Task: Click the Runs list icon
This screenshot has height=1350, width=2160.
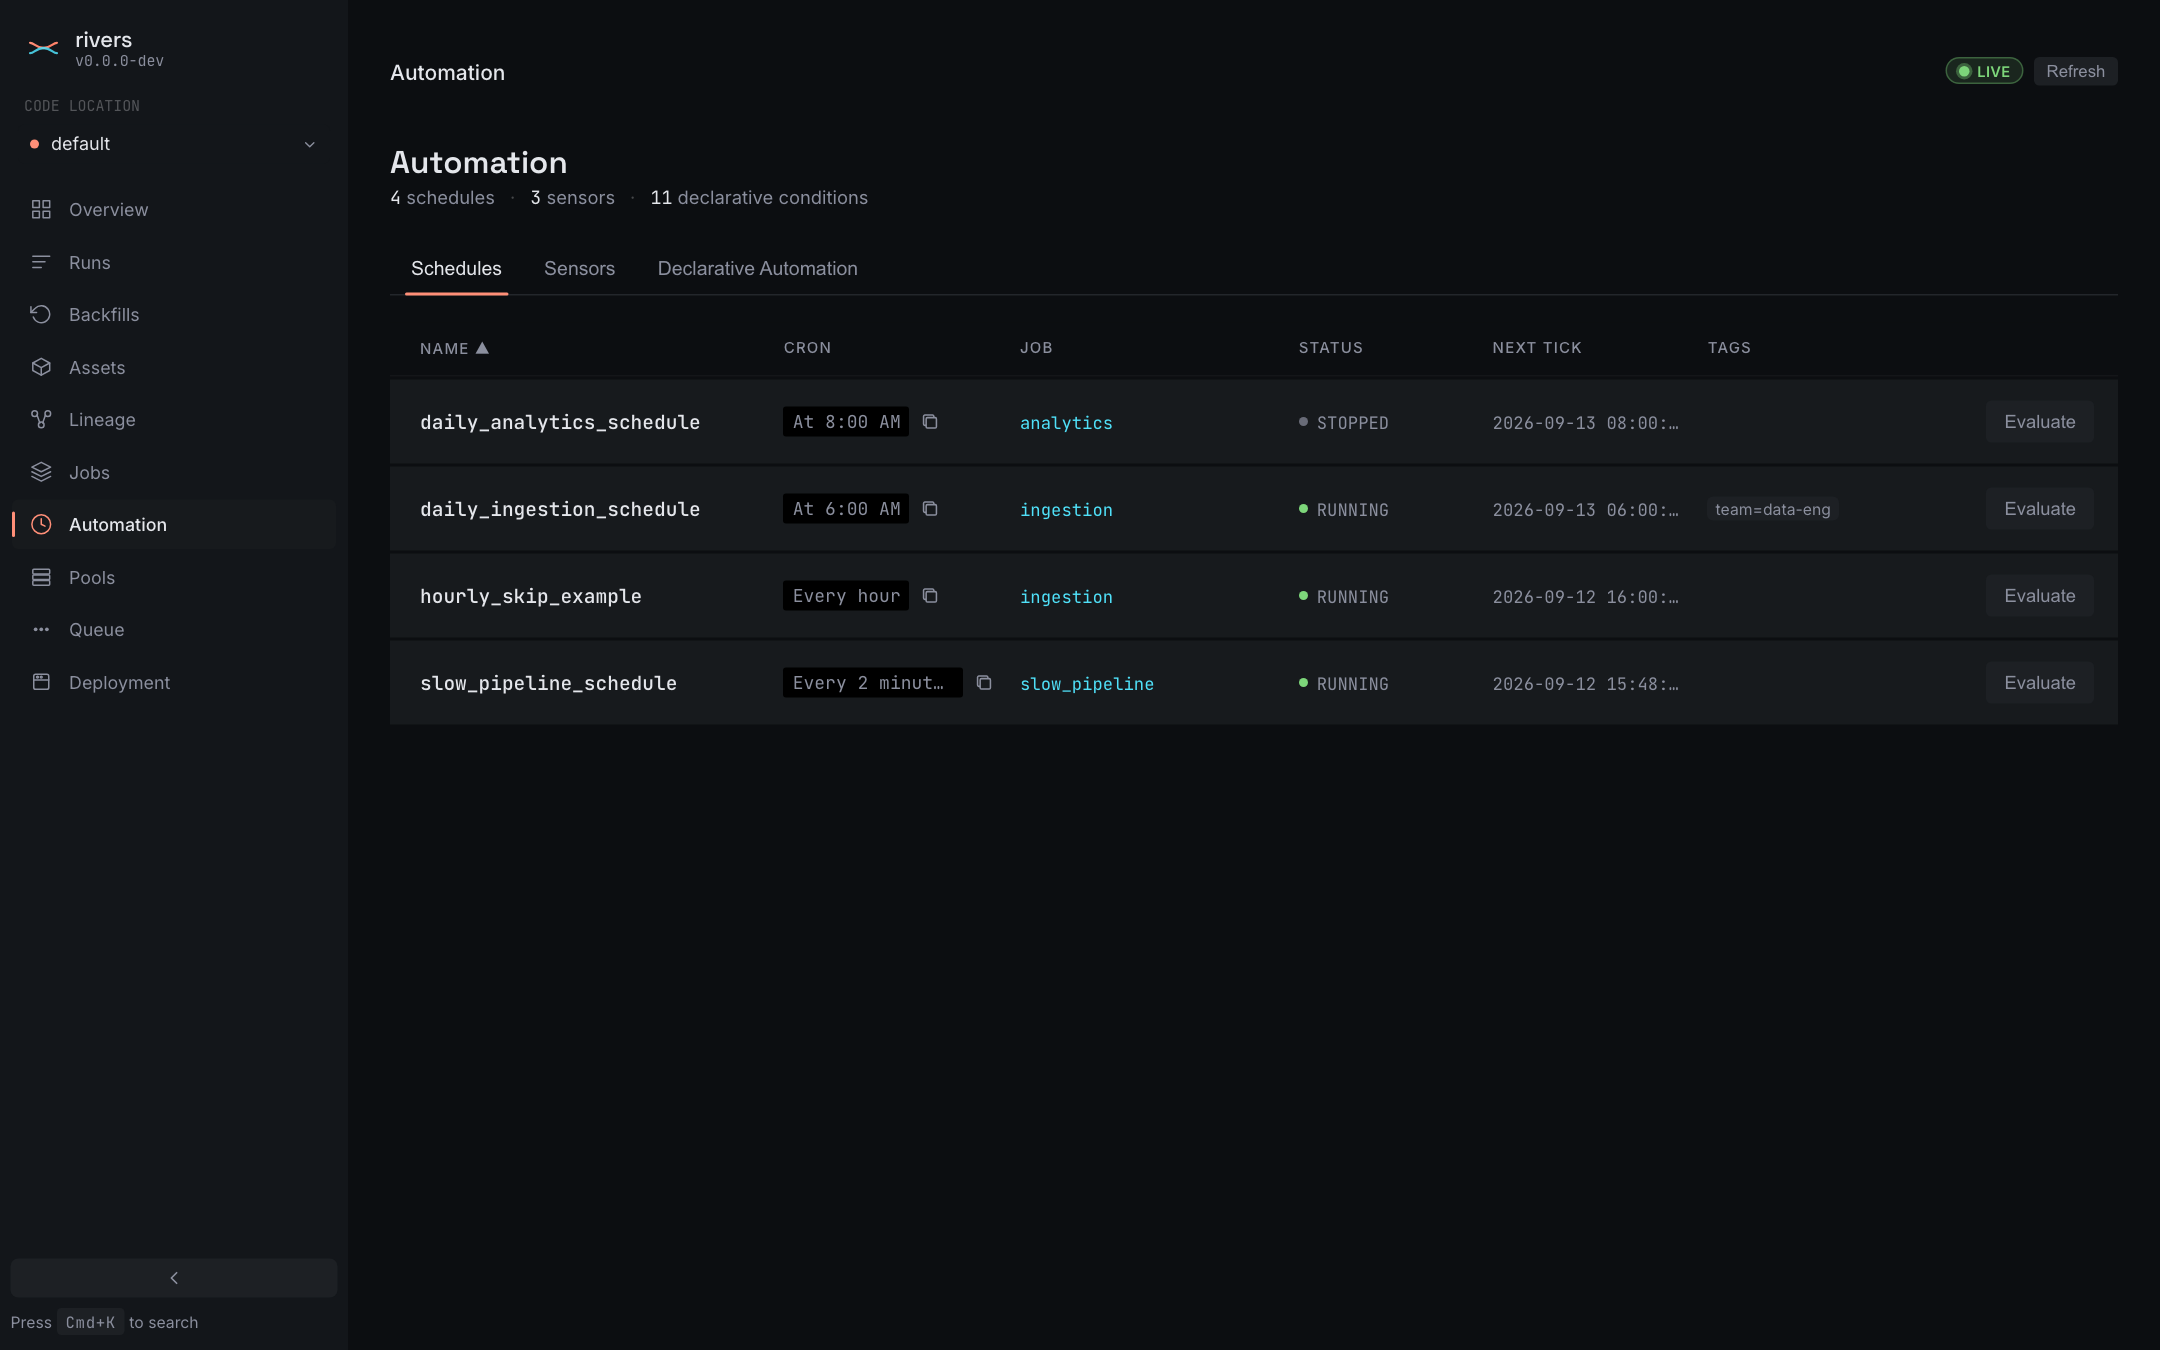Action: click(41, 262)
